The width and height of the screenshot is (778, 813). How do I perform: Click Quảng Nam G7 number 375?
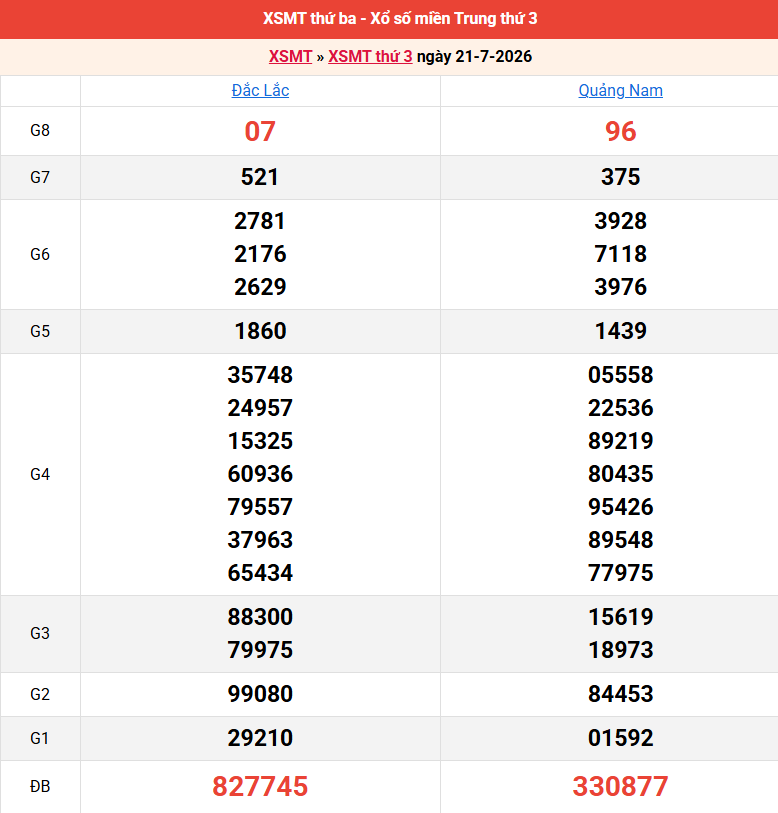pyautogui.click(x=620, y=177)
